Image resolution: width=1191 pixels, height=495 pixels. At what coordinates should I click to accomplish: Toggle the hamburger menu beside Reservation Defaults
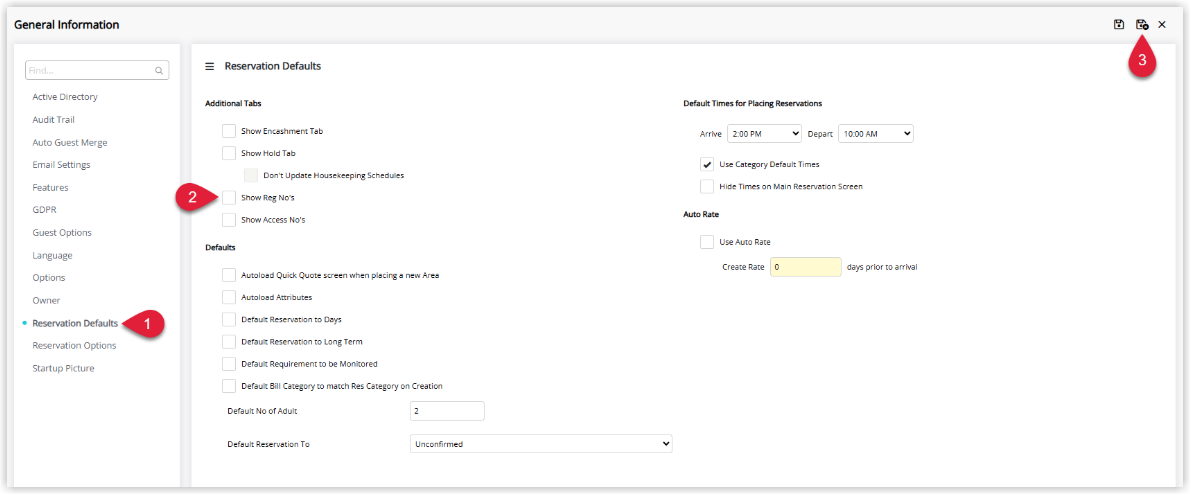coord(210,67)
